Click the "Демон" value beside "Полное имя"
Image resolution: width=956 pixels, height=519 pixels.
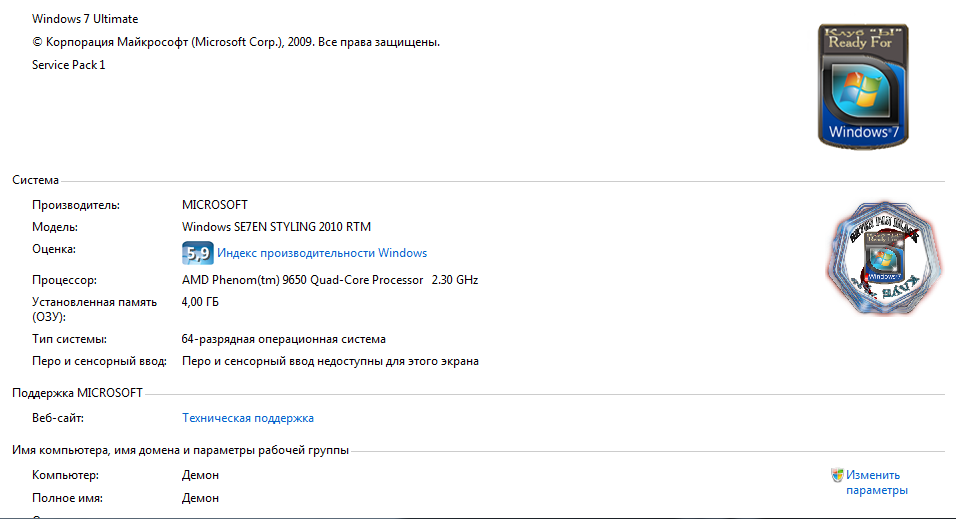[200, 498]
